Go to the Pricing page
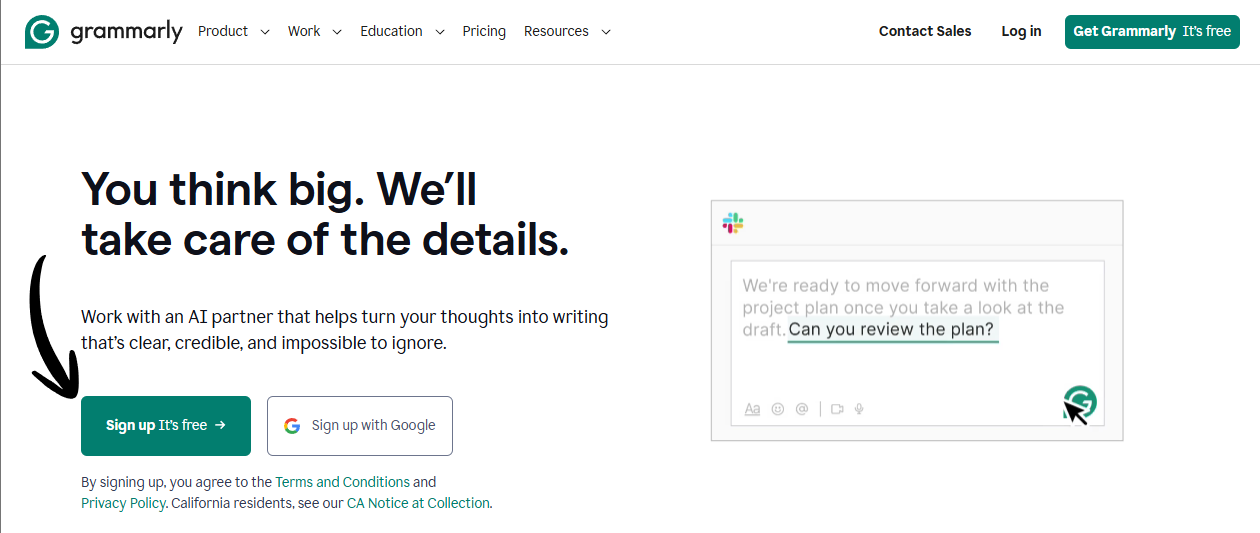The height and width of the screenshot is (533, 1260). coord(484,31)
